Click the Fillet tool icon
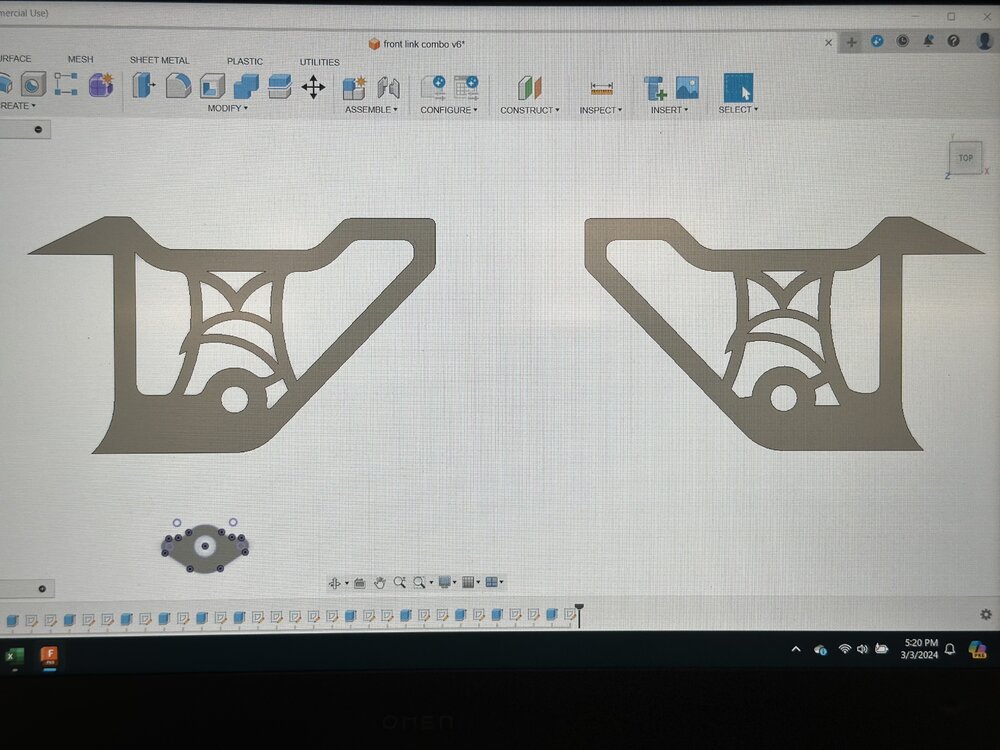1000x750 pixels. (x=179, y=85)
